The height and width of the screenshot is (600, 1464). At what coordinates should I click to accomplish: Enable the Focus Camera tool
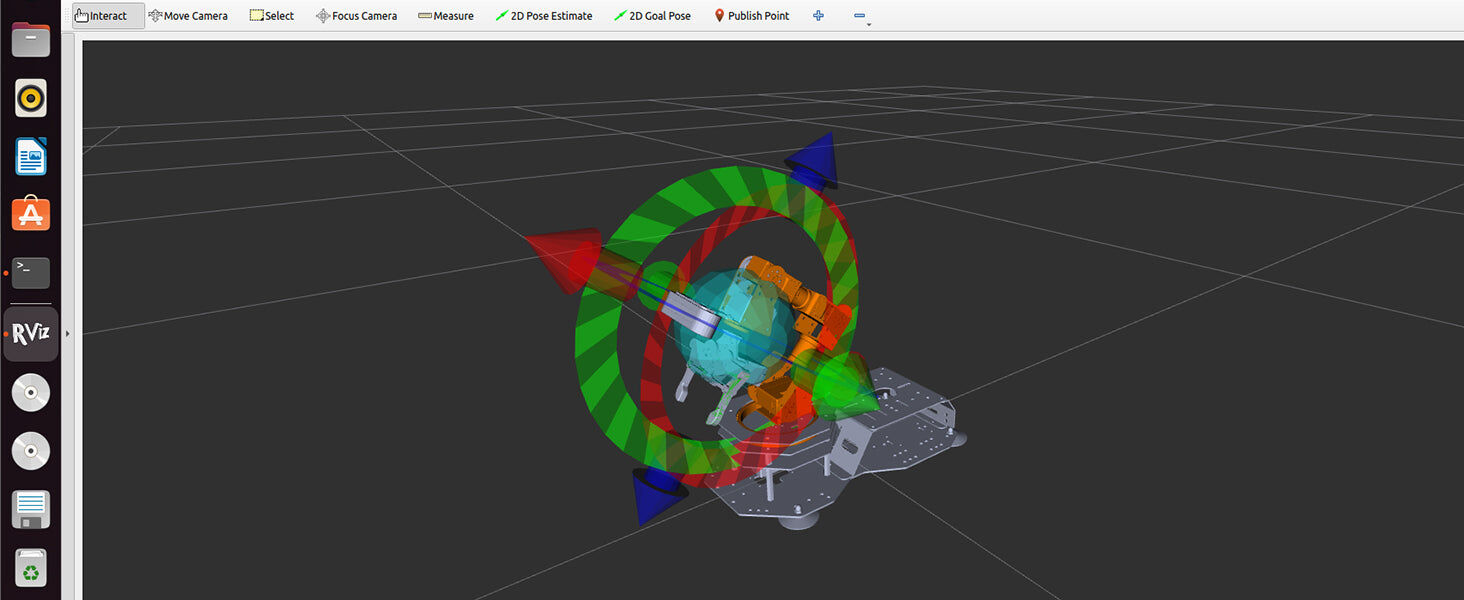pyautogui.click(x=357, y=16)
